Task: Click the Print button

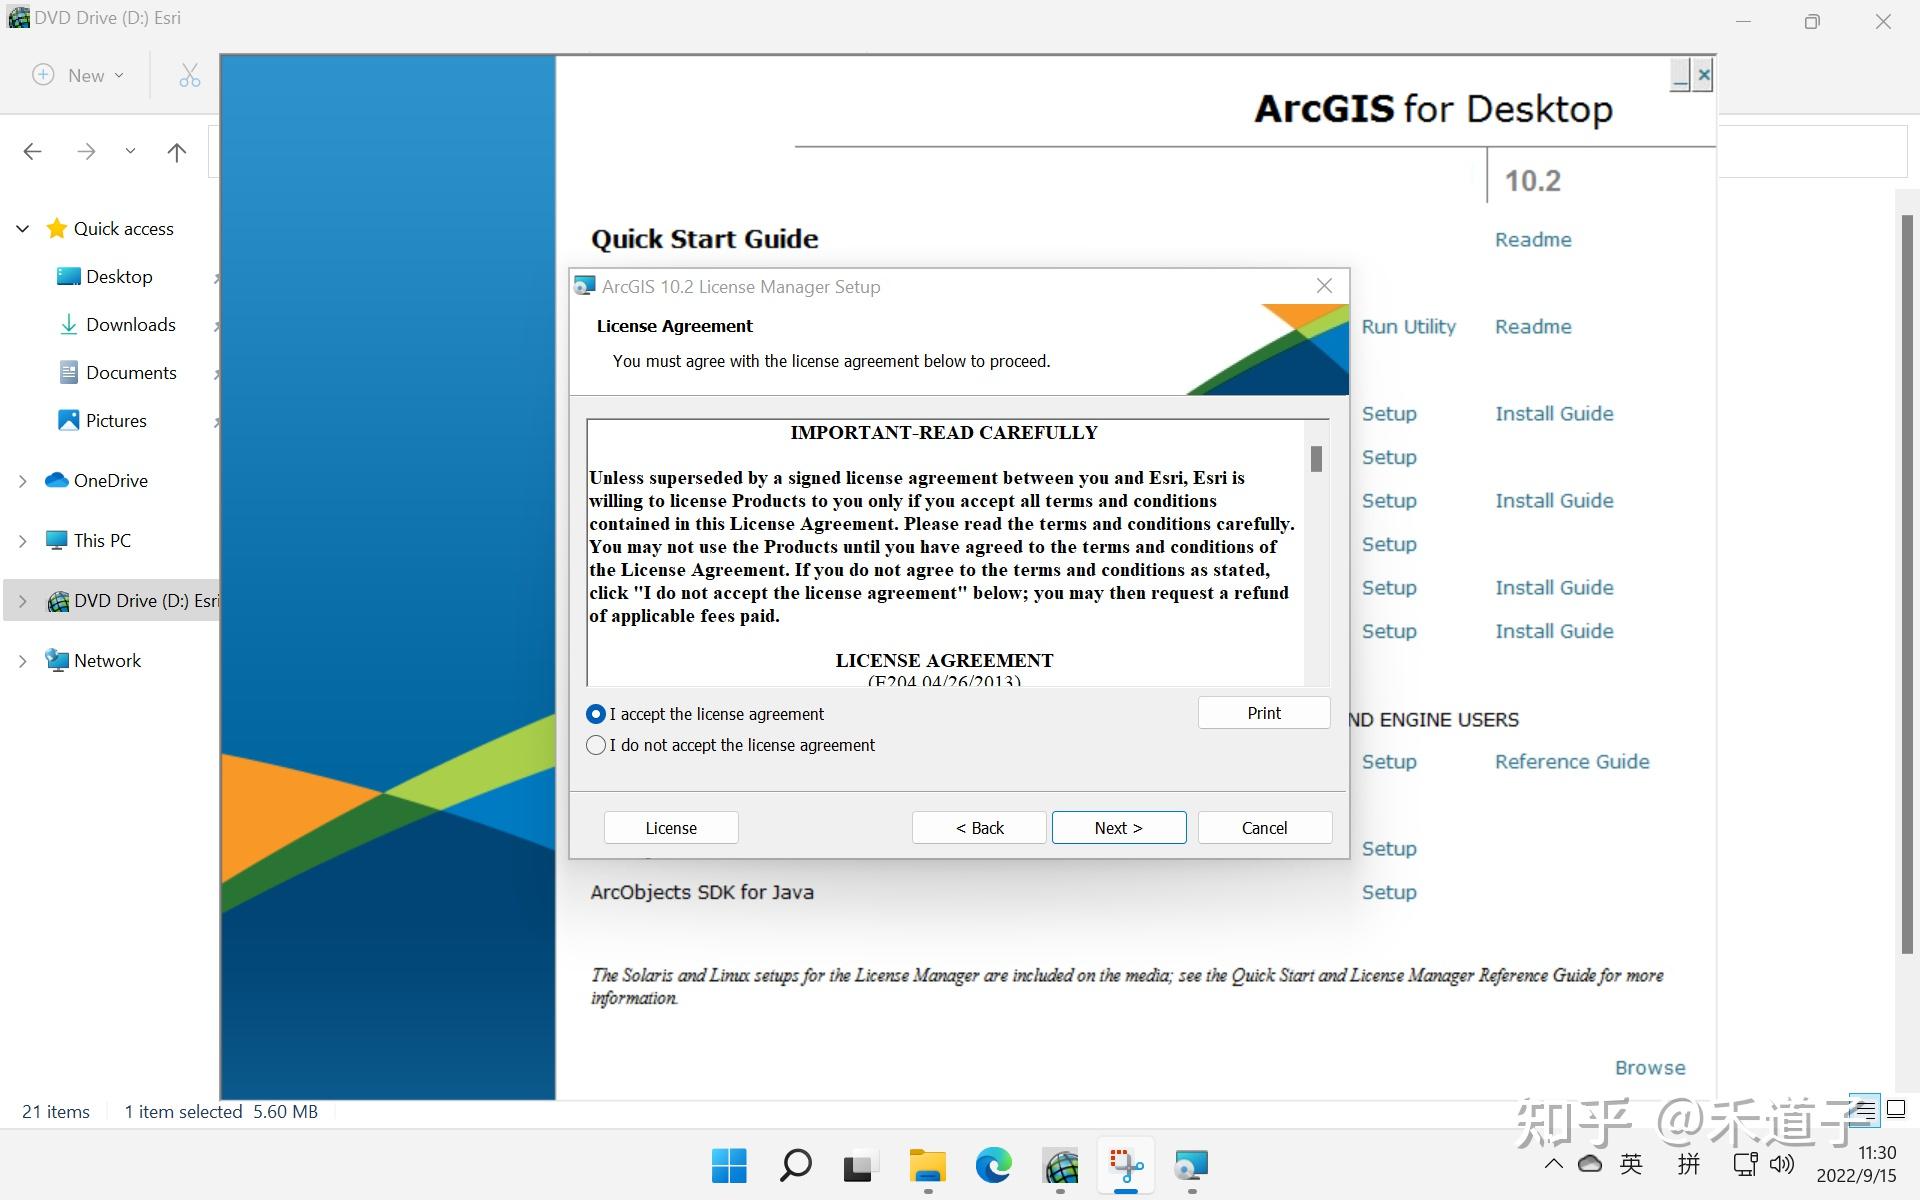Action: point(1264,713)
